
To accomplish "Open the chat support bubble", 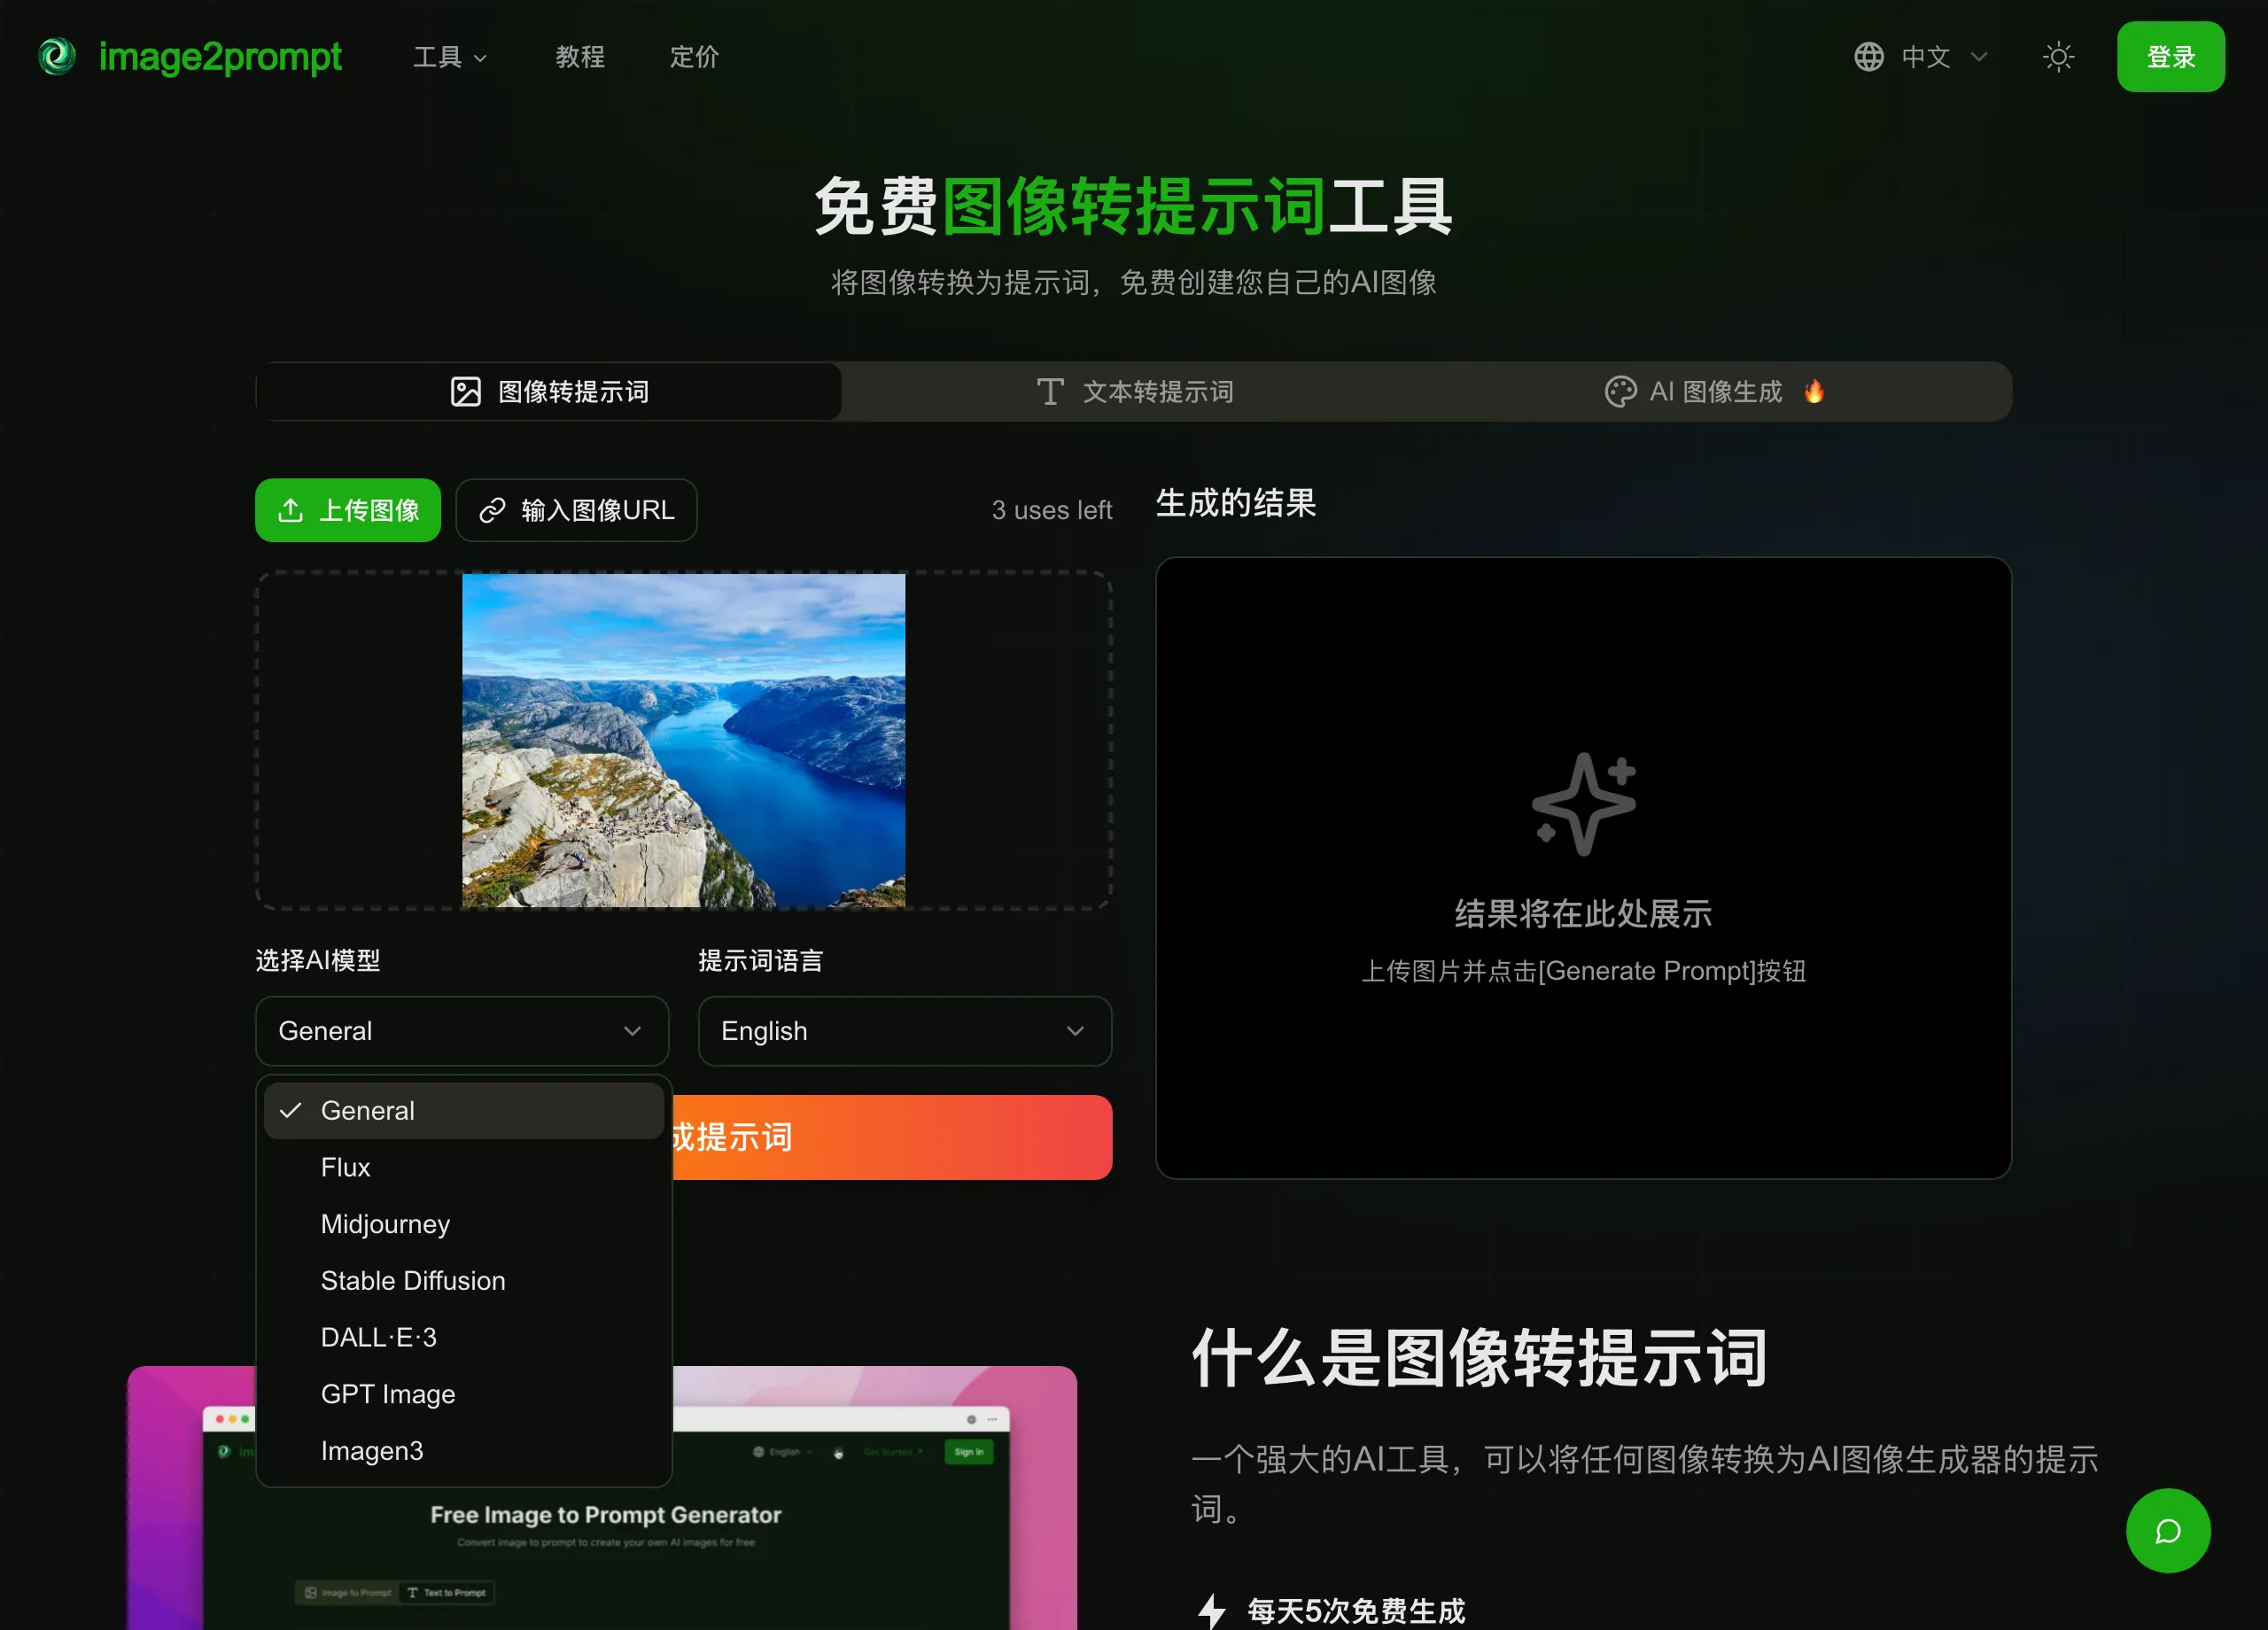I will 2167,1530.
